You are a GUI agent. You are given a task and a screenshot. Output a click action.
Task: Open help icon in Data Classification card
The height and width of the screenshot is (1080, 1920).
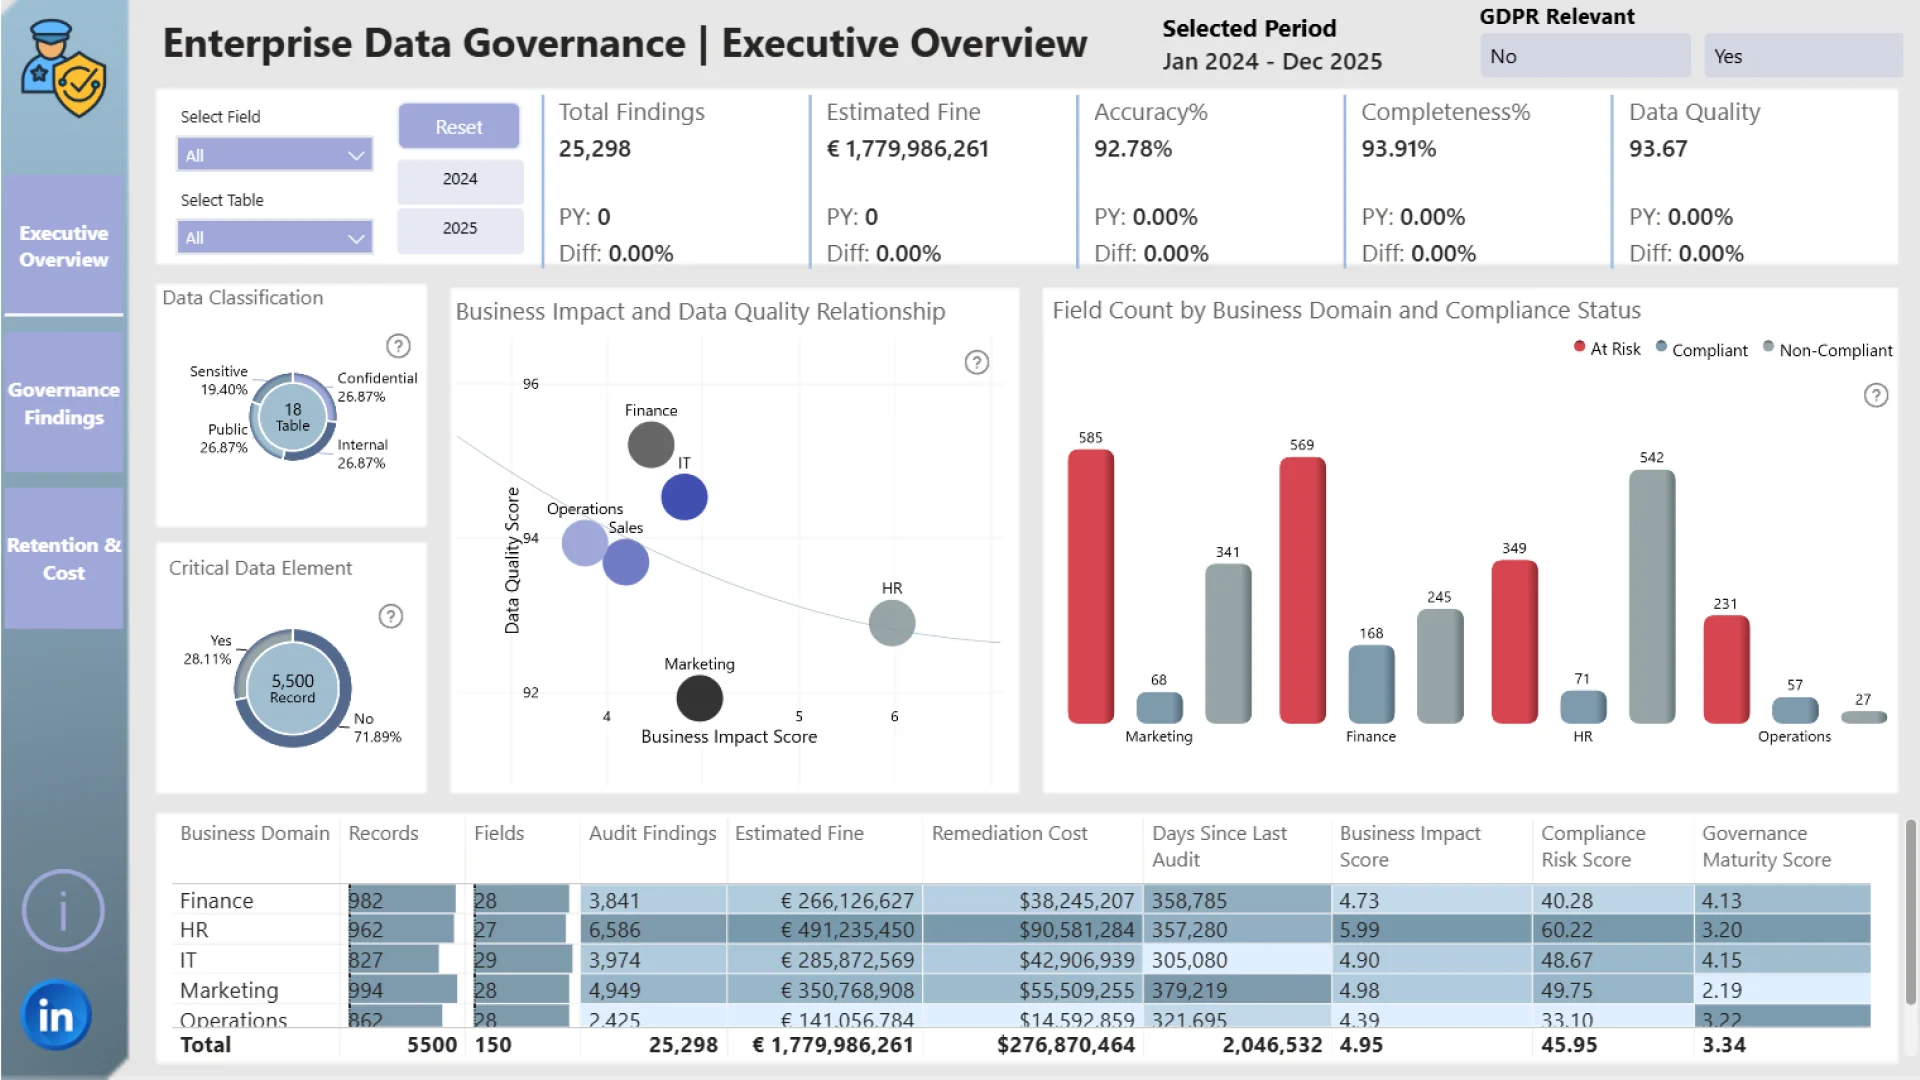[x=398, y=346]
